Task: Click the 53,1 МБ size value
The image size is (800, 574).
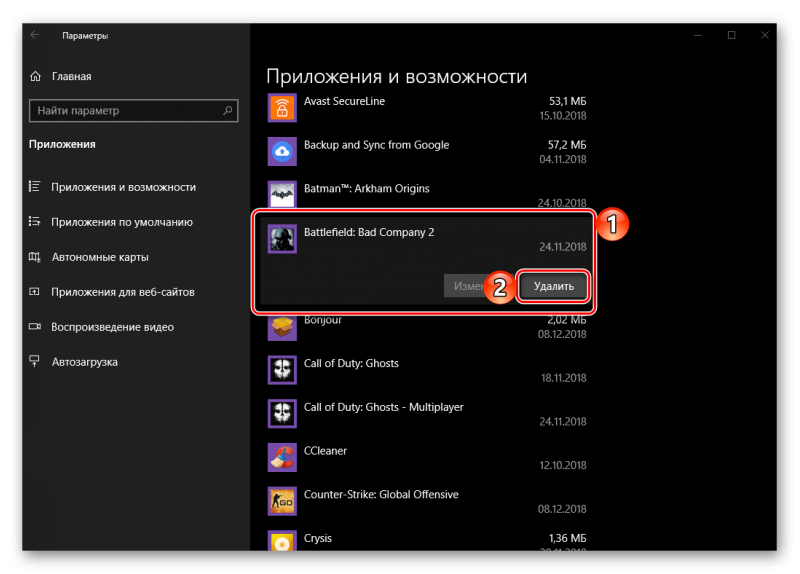Action: pos(567,101)
